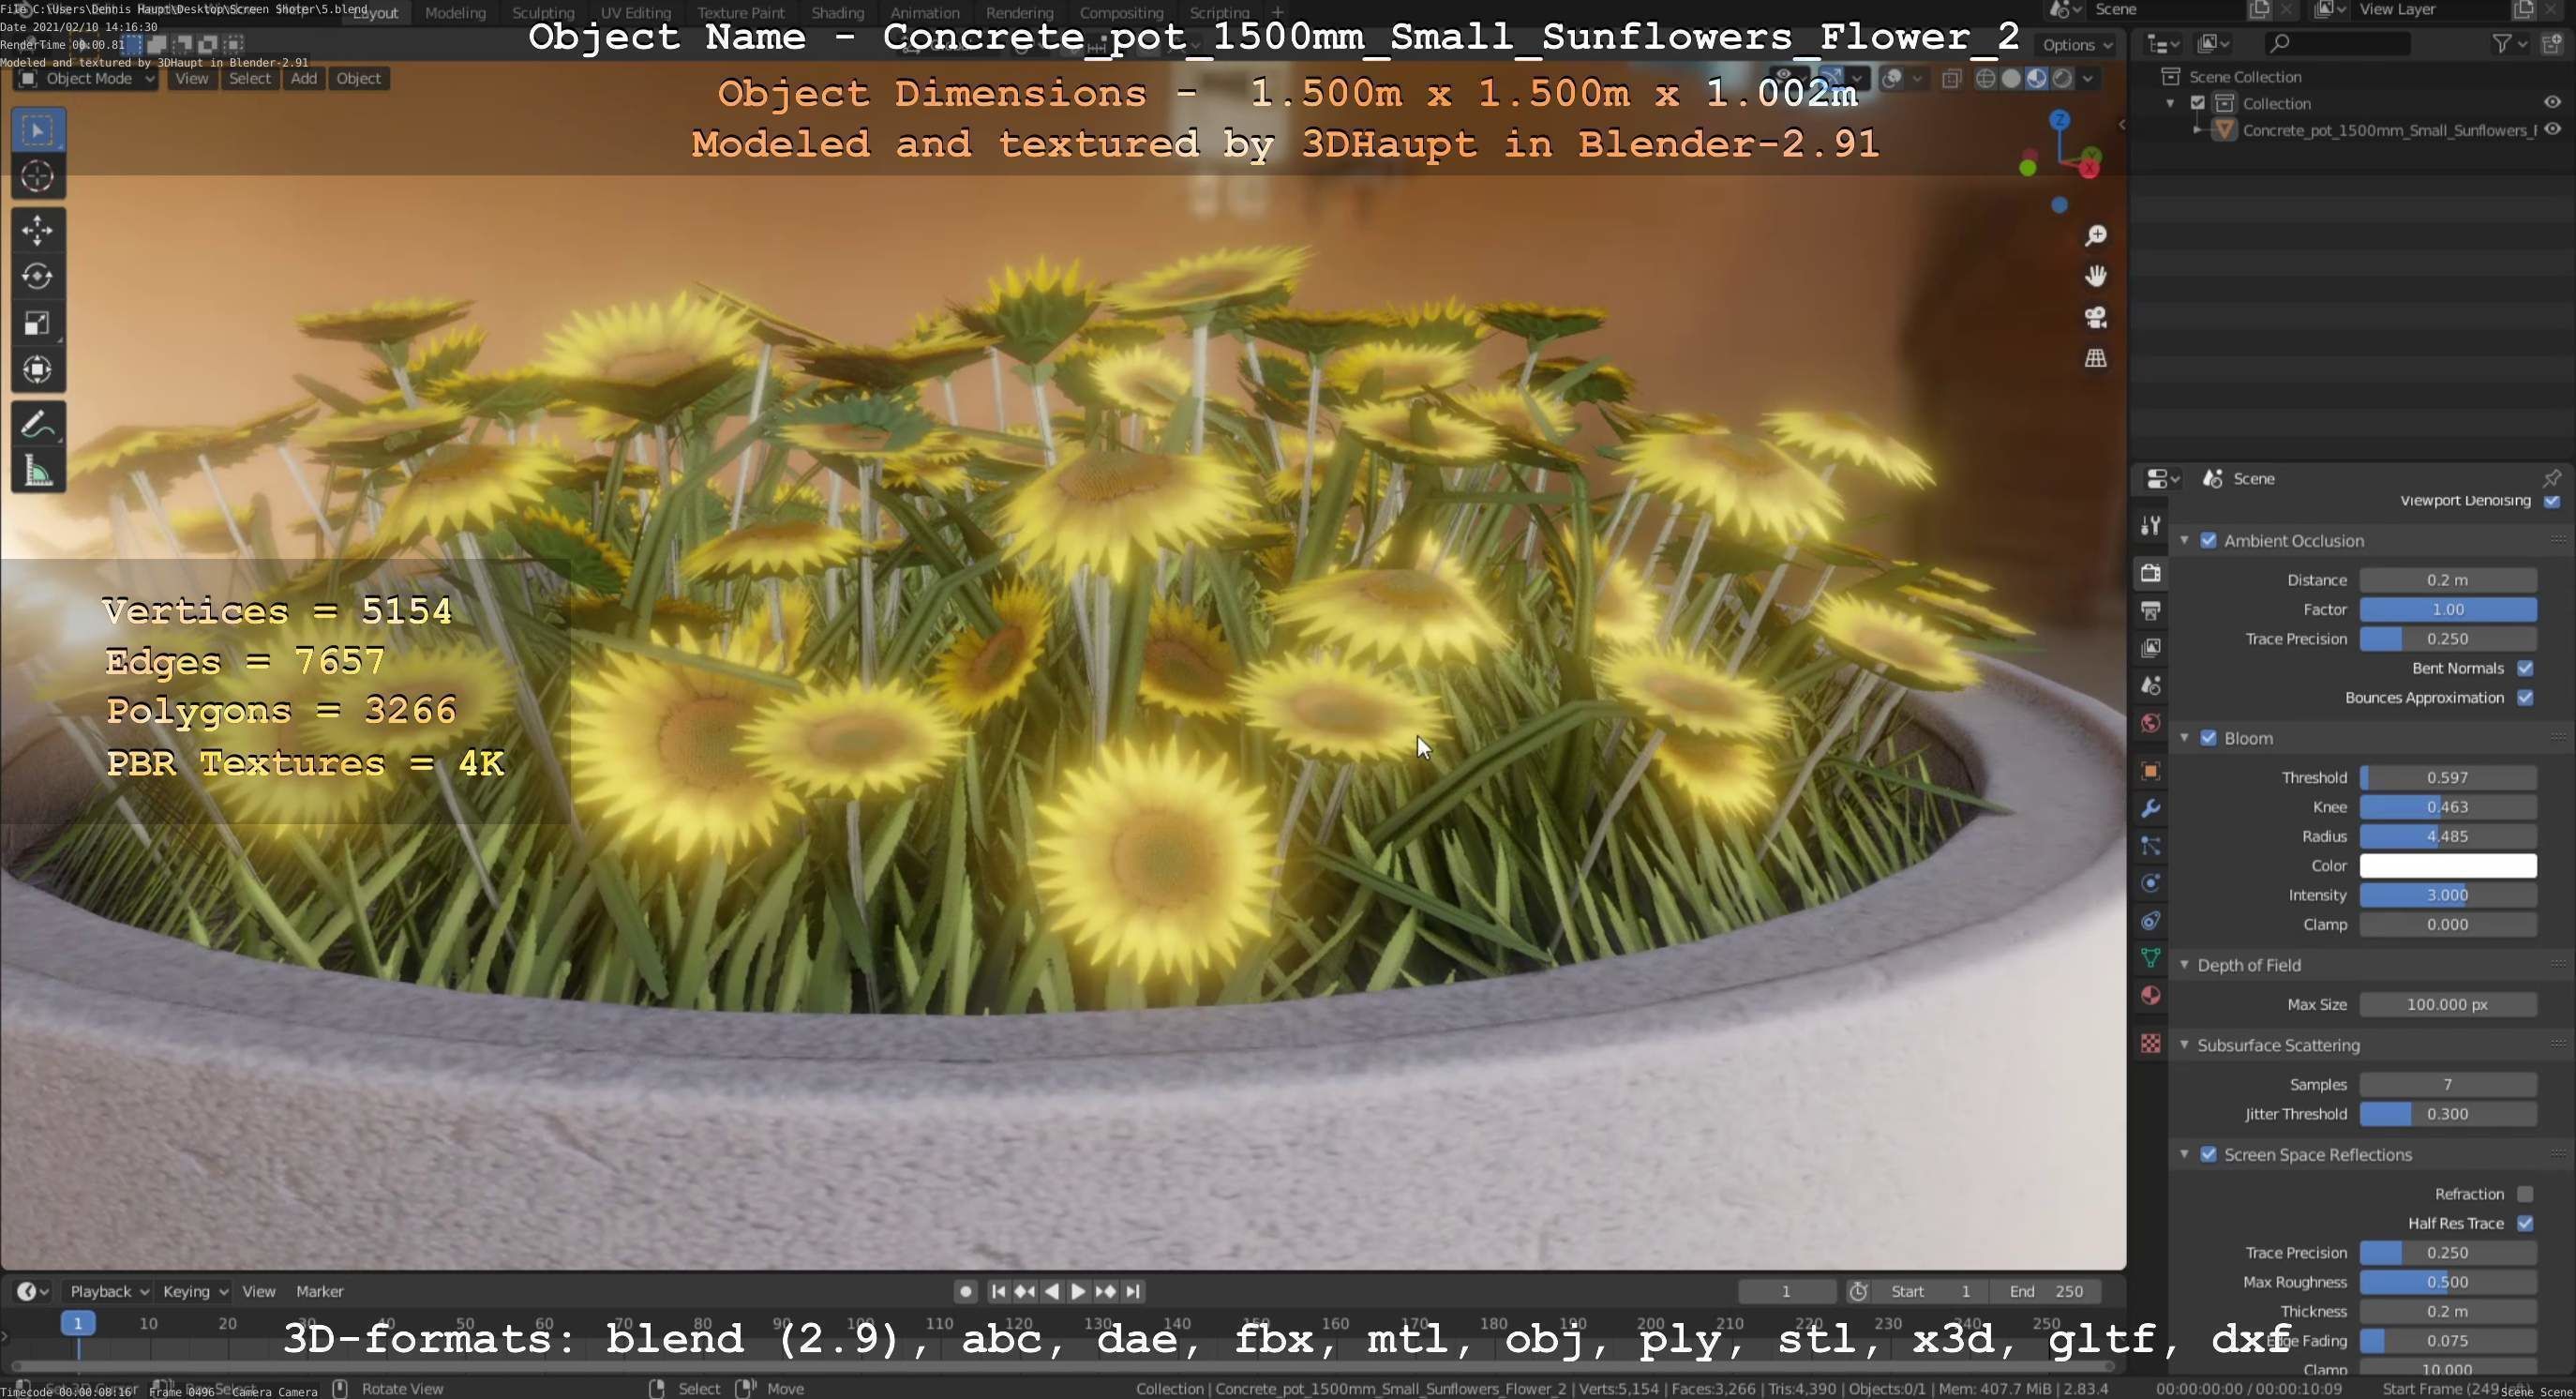Collapse the Ambient Occlusion panel
The width and height of the screenshot is (2576, 1399).
pos(2184,541)
